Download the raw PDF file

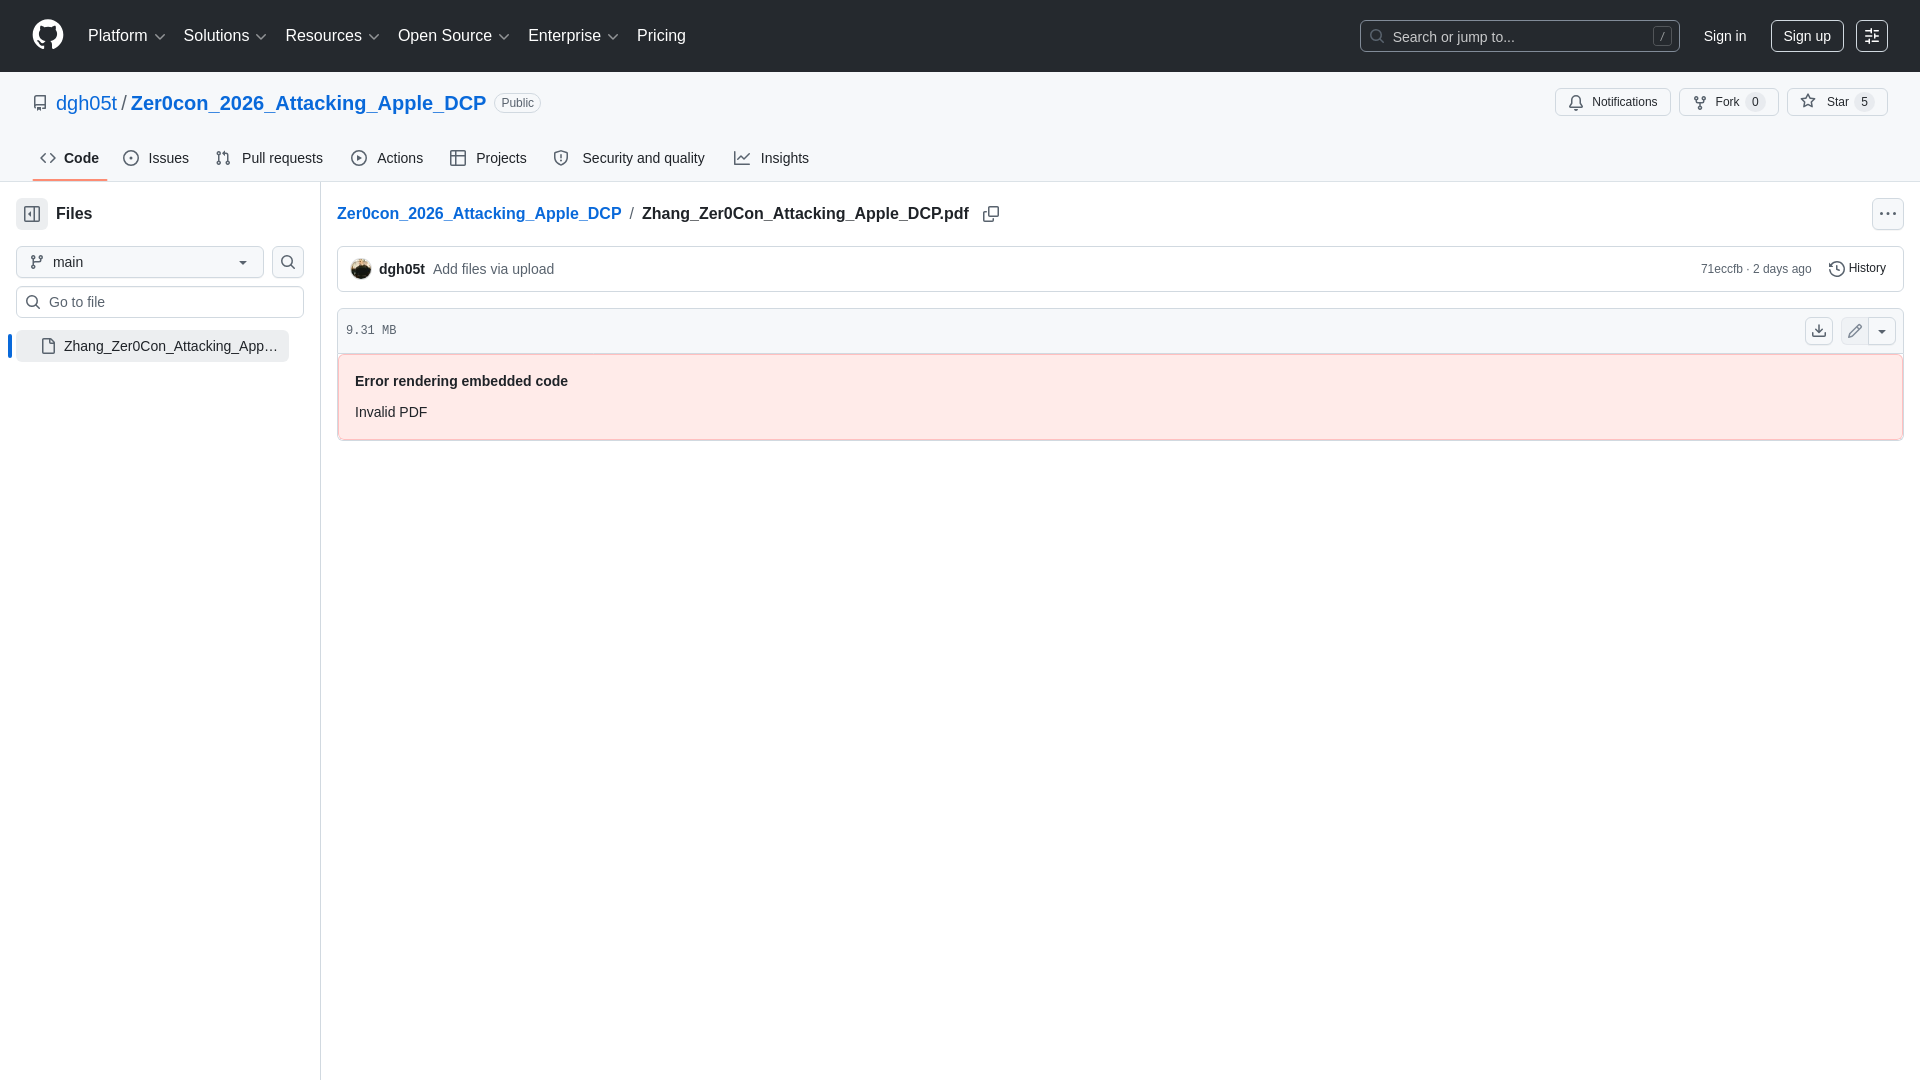[1819, 331]
